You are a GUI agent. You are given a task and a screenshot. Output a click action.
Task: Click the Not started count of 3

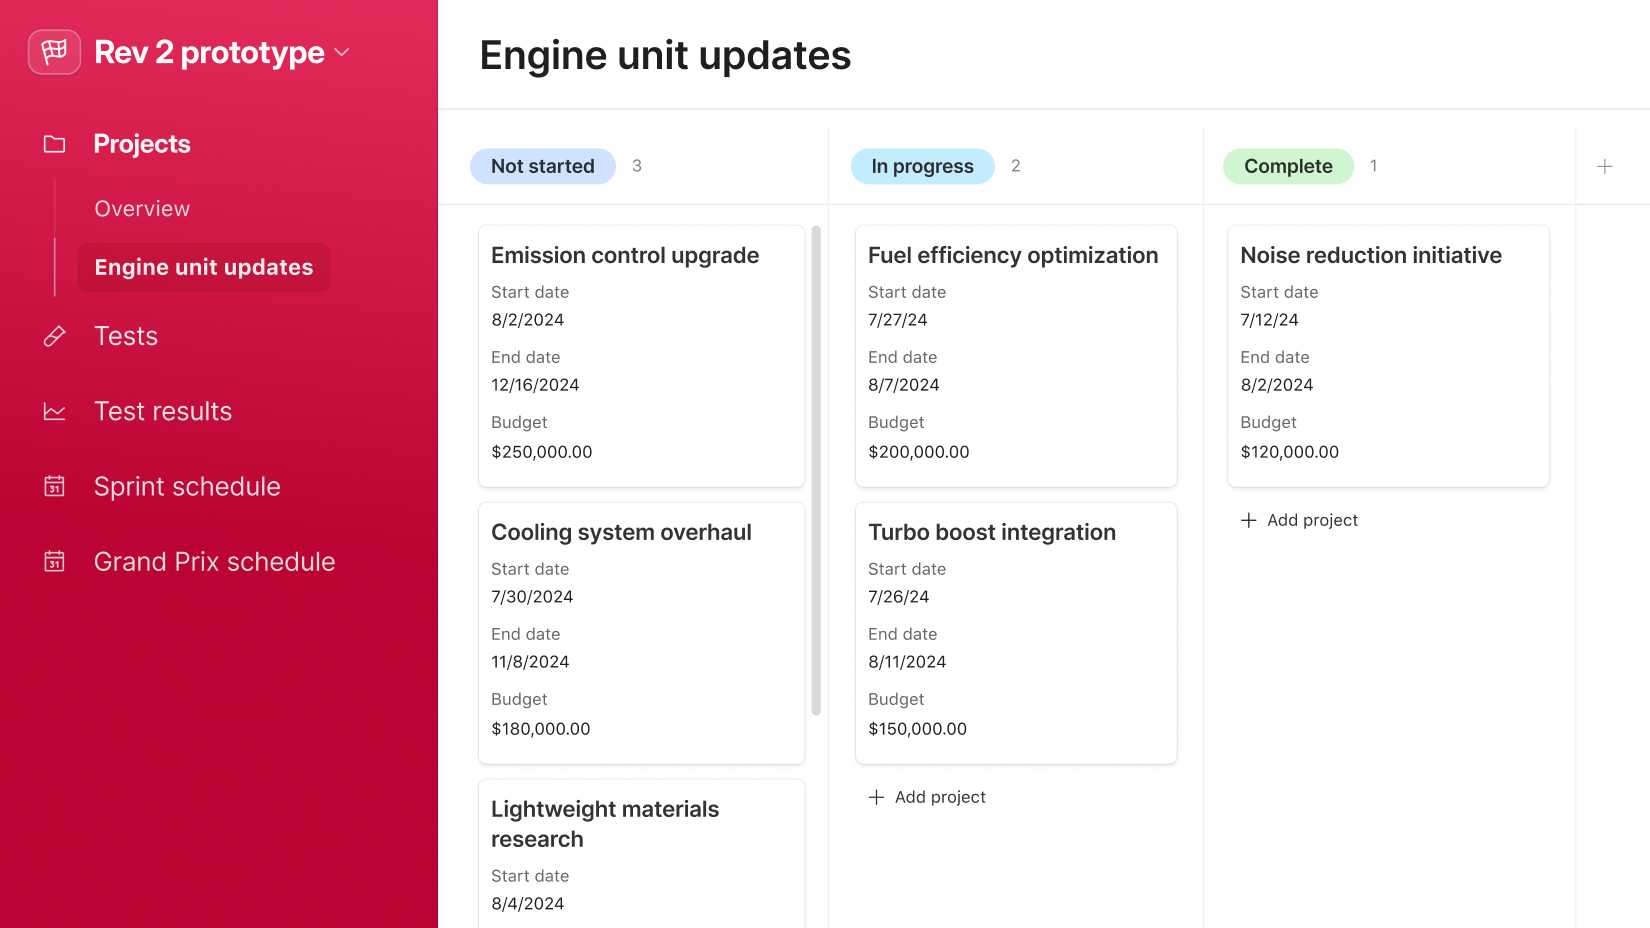click(637, 166)
